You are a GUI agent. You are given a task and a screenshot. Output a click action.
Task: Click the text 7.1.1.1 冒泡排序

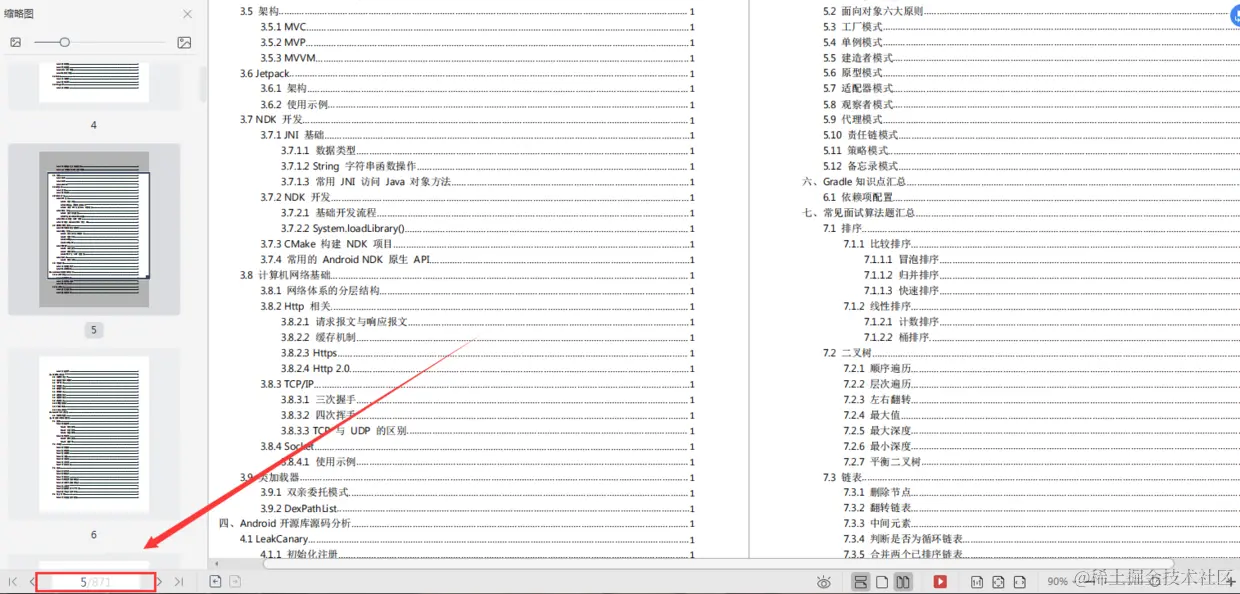902,260
